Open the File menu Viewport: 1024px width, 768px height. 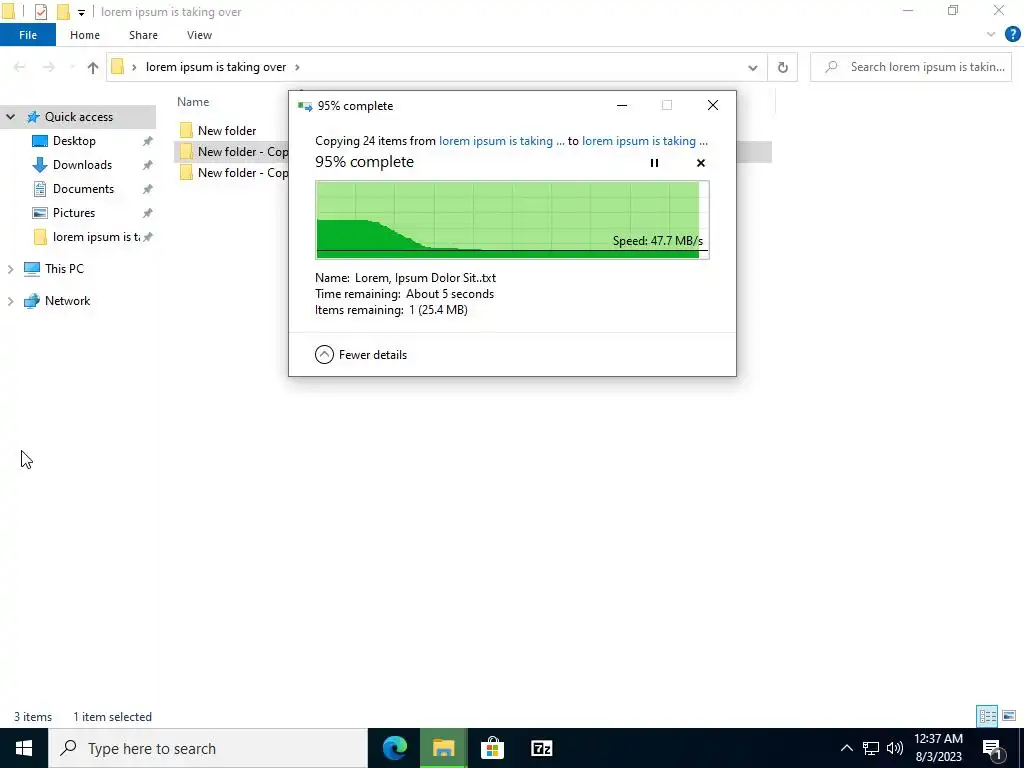[x=28, y=35]
